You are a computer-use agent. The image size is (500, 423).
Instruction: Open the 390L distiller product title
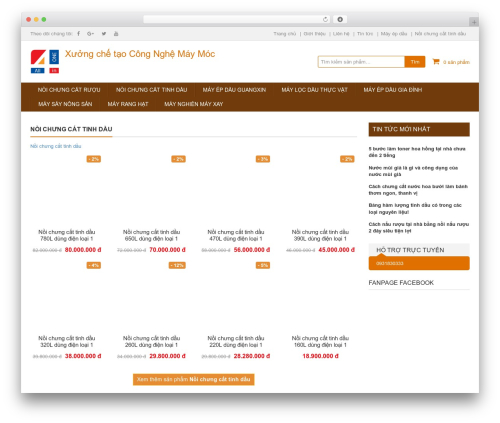(320, 235)
